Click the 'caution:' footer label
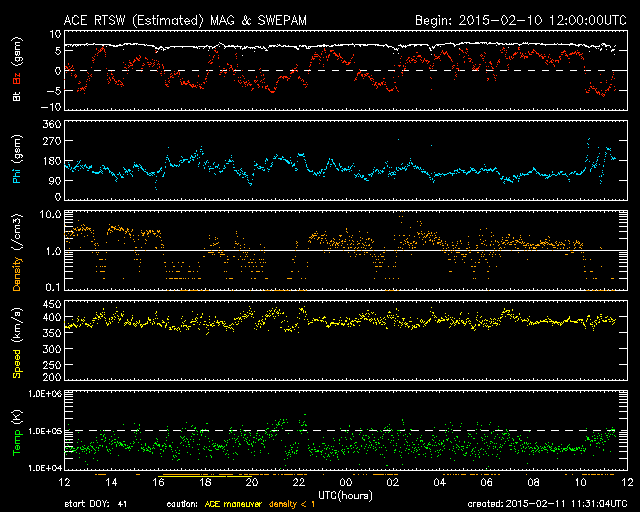640x512 pixels. (x=182, y=504)
